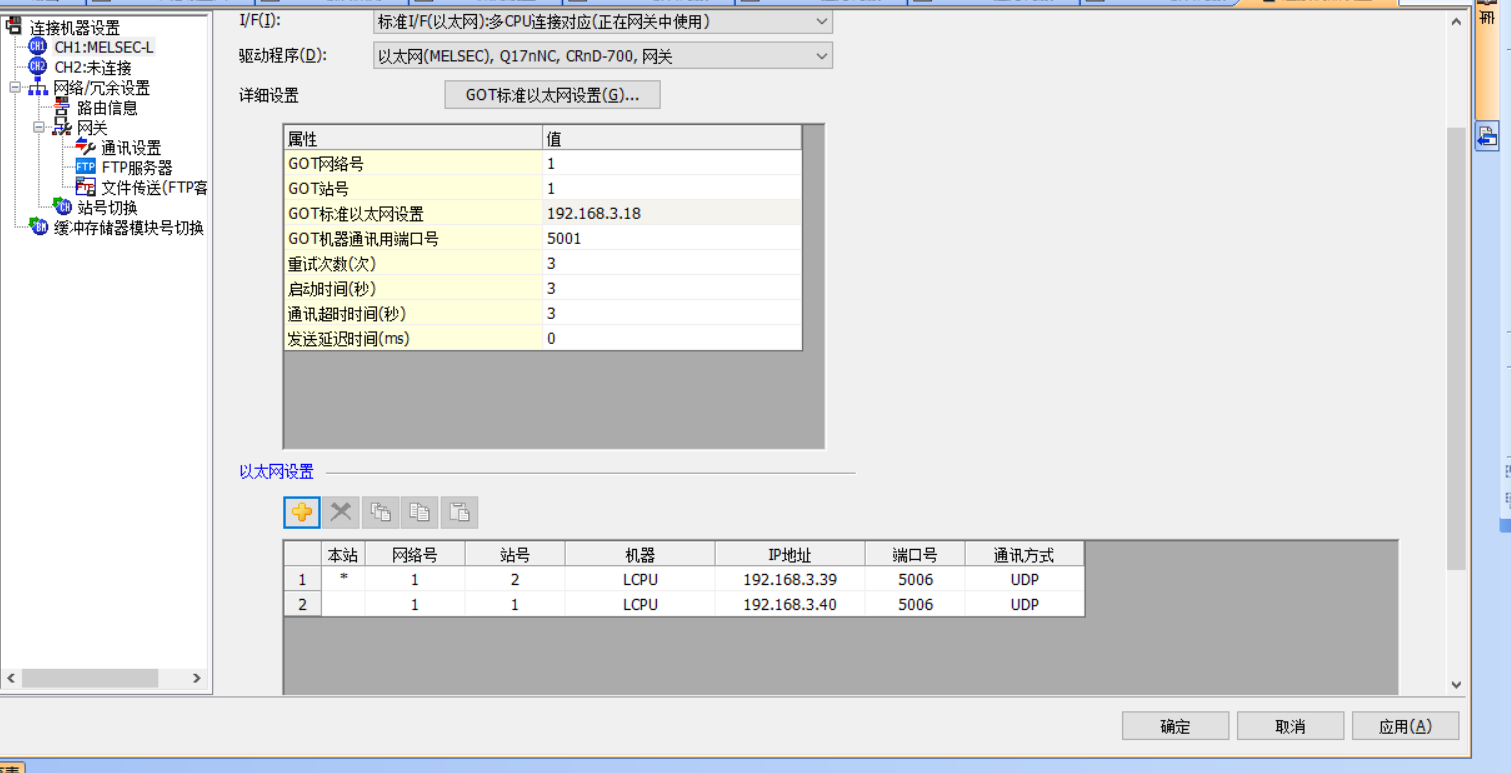Viewport: 1511px width, 773px height.
Task: Click the right arrow of tree horizontal scrollbar
Action: click(x=197, y=678)
